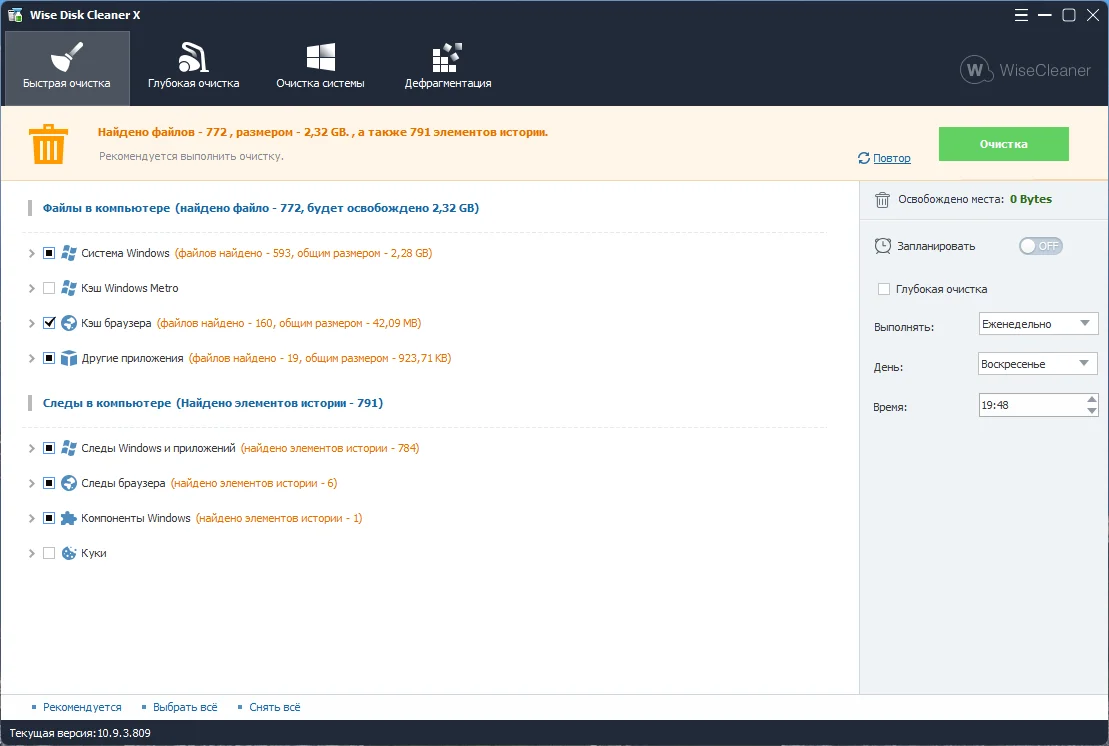Click the WiseCleaner logo
This screenshot has height=746, width=1109.
click(1025, 70)
